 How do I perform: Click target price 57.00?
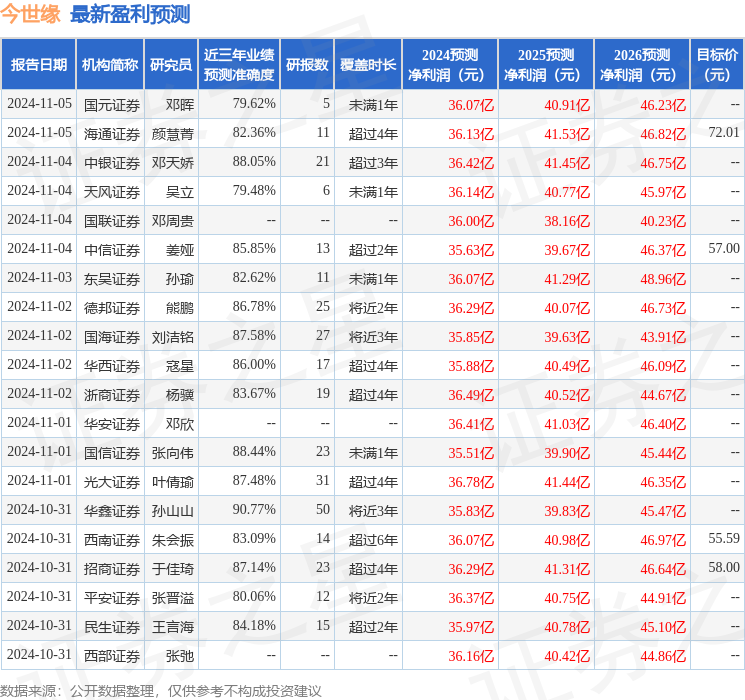coord(724,249)
